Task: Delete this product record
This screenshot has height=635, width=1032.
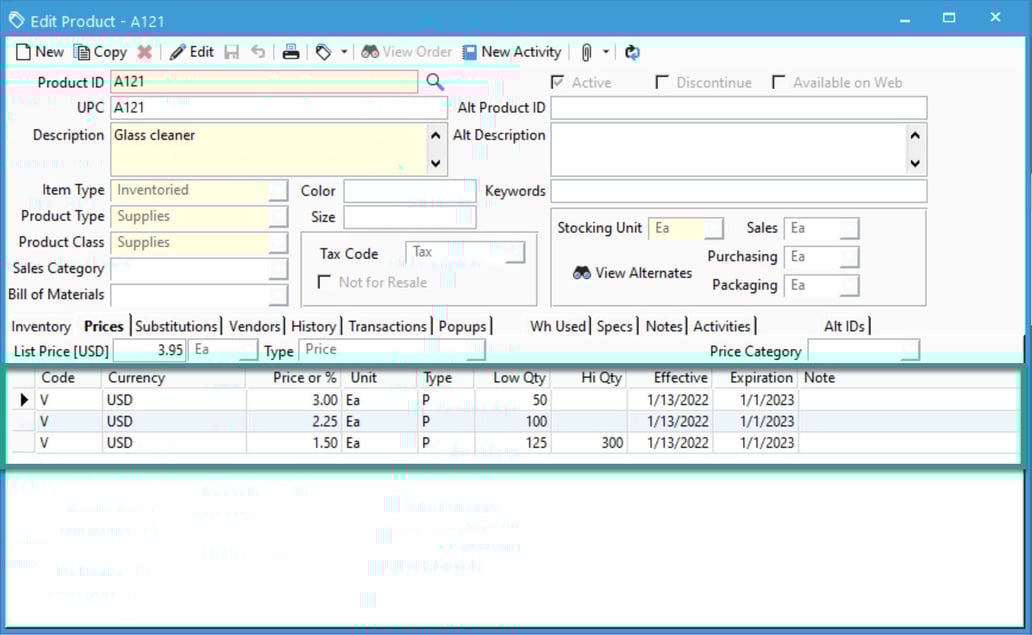Action: (x=143, y=51)
